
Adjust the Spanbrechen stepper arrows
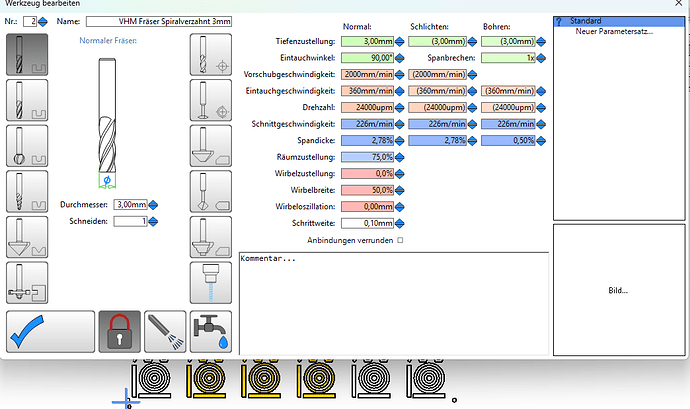(x=541, y=58)
